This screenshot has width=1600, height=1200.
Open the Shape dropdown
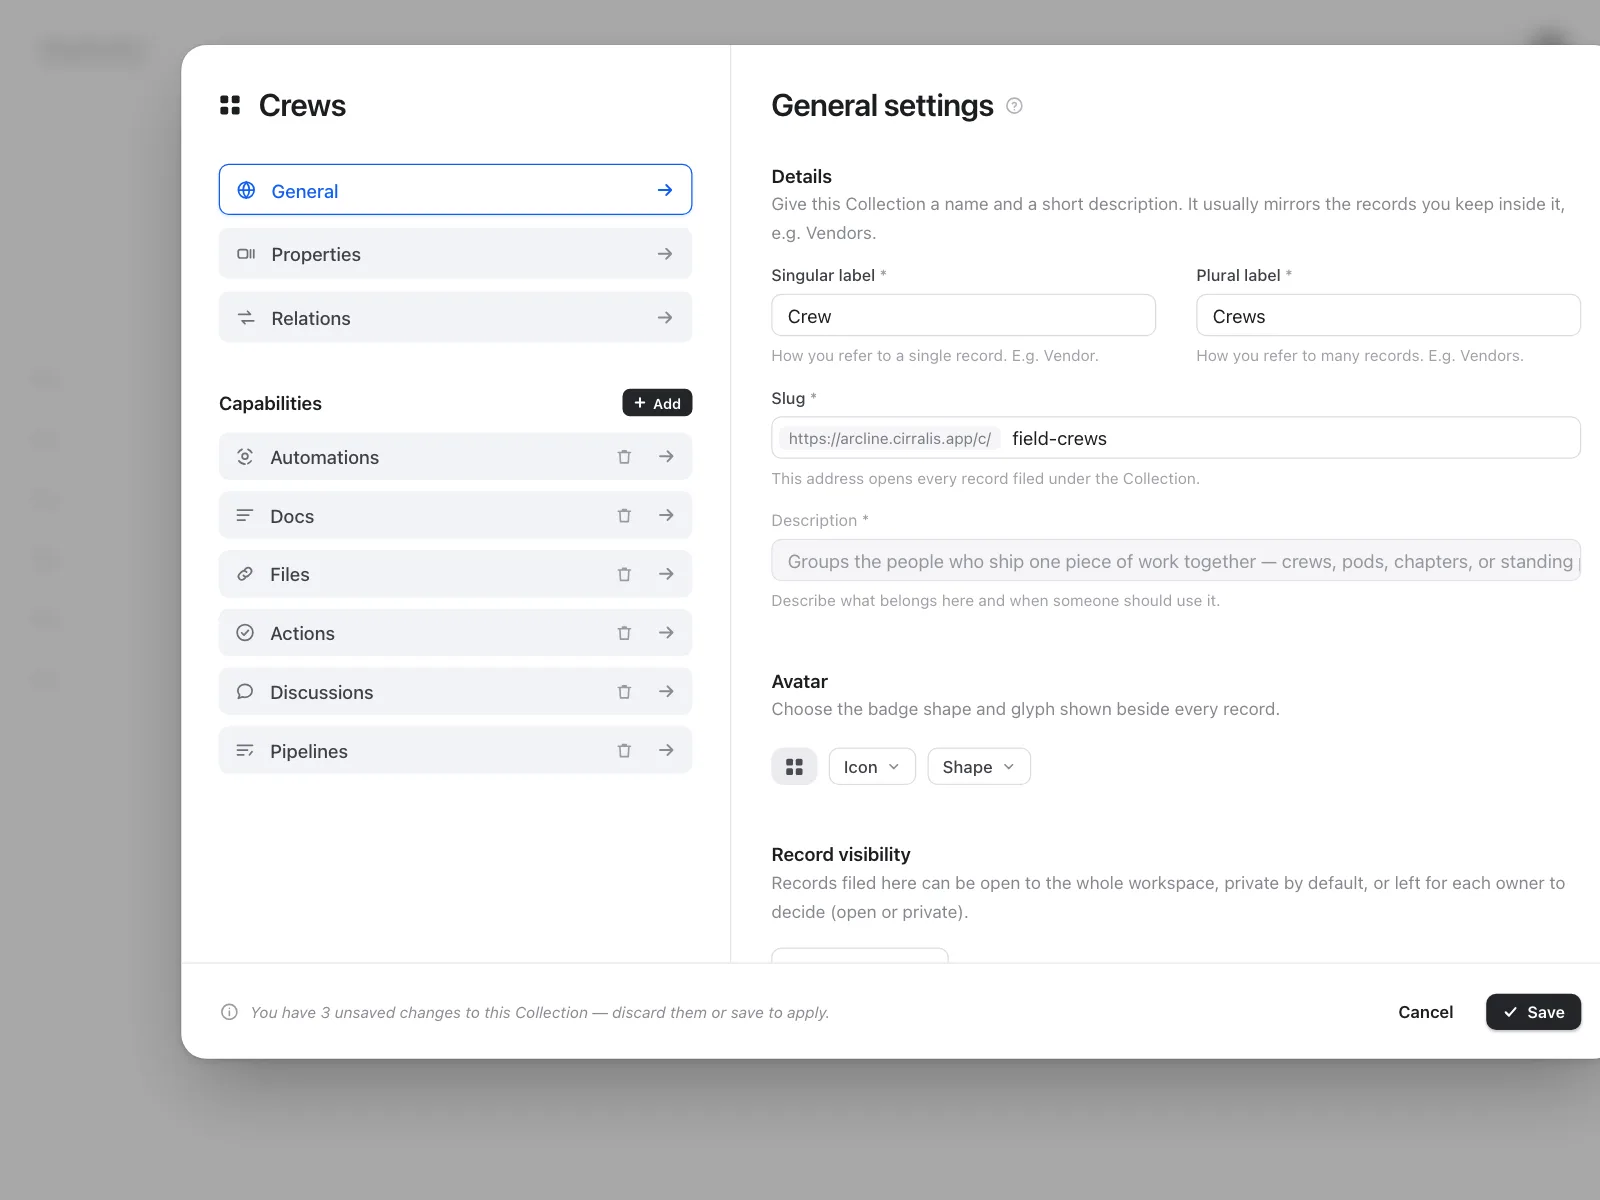[x=979, y=767]
